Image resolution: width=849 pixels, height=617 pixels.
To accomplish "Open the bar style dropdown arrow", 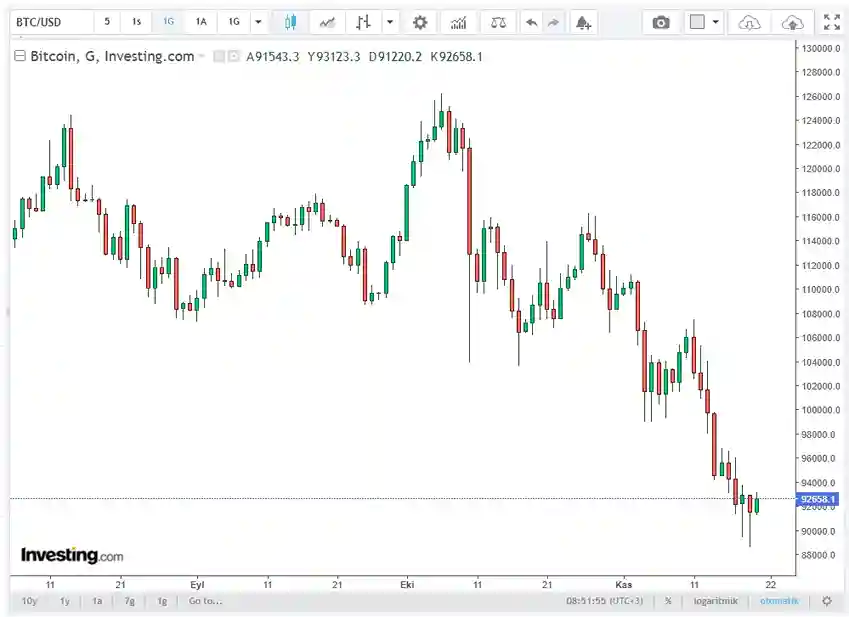I will coord(389,22).
